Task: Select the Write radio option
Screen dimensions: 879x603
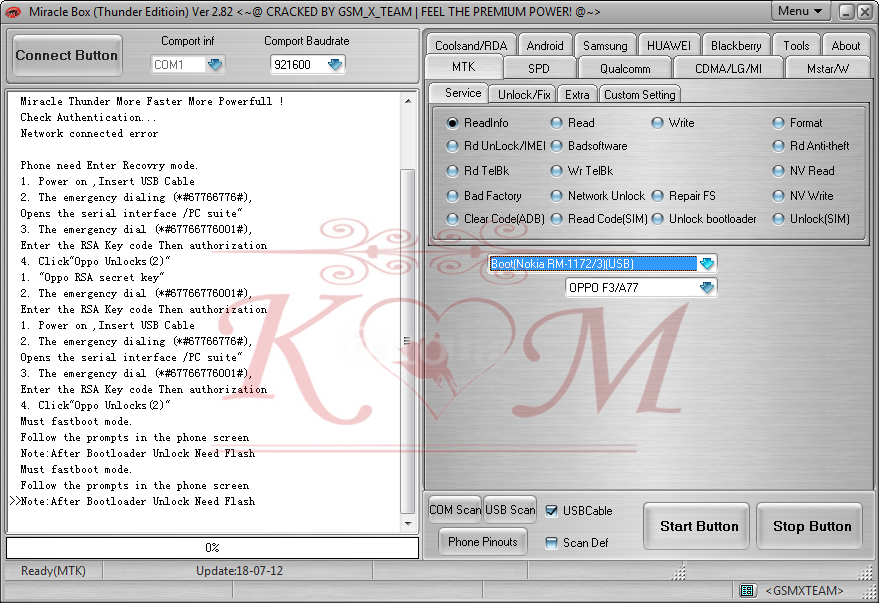Action: click(x=657, y=123)
